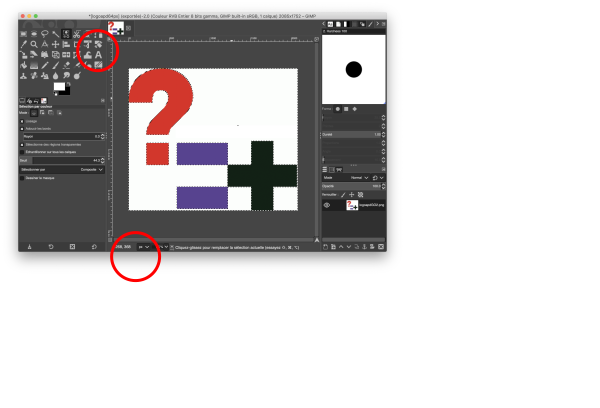
Task: Open the layer Mode Normal dropdown
Action: [x=357, y=178]
